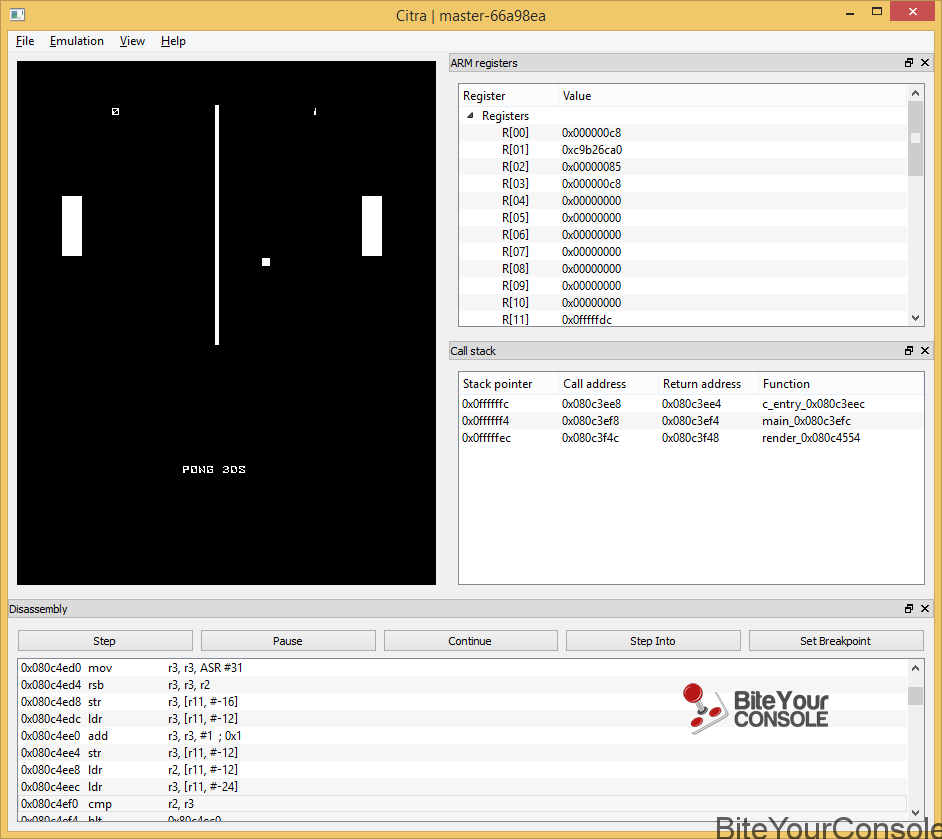Collapse the Registers tree node
The height and width of the screenshot is (839, 942).
tap(470, 115)
